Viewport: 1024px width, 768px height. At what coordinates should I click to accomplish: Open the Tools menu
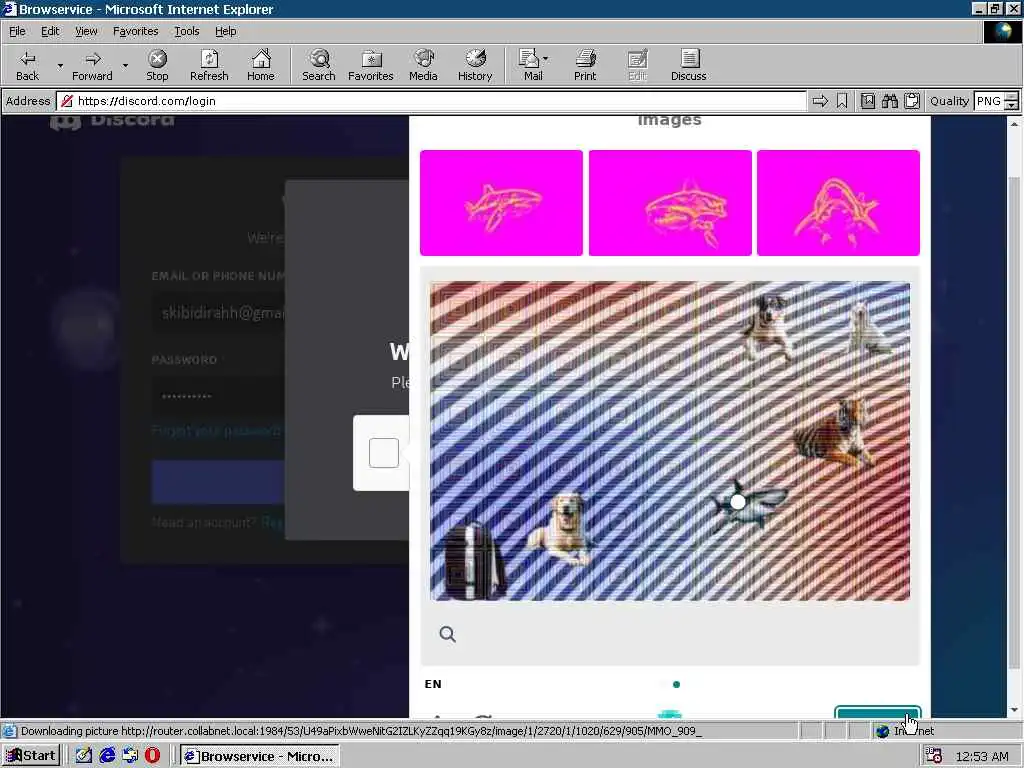(186, 31)
